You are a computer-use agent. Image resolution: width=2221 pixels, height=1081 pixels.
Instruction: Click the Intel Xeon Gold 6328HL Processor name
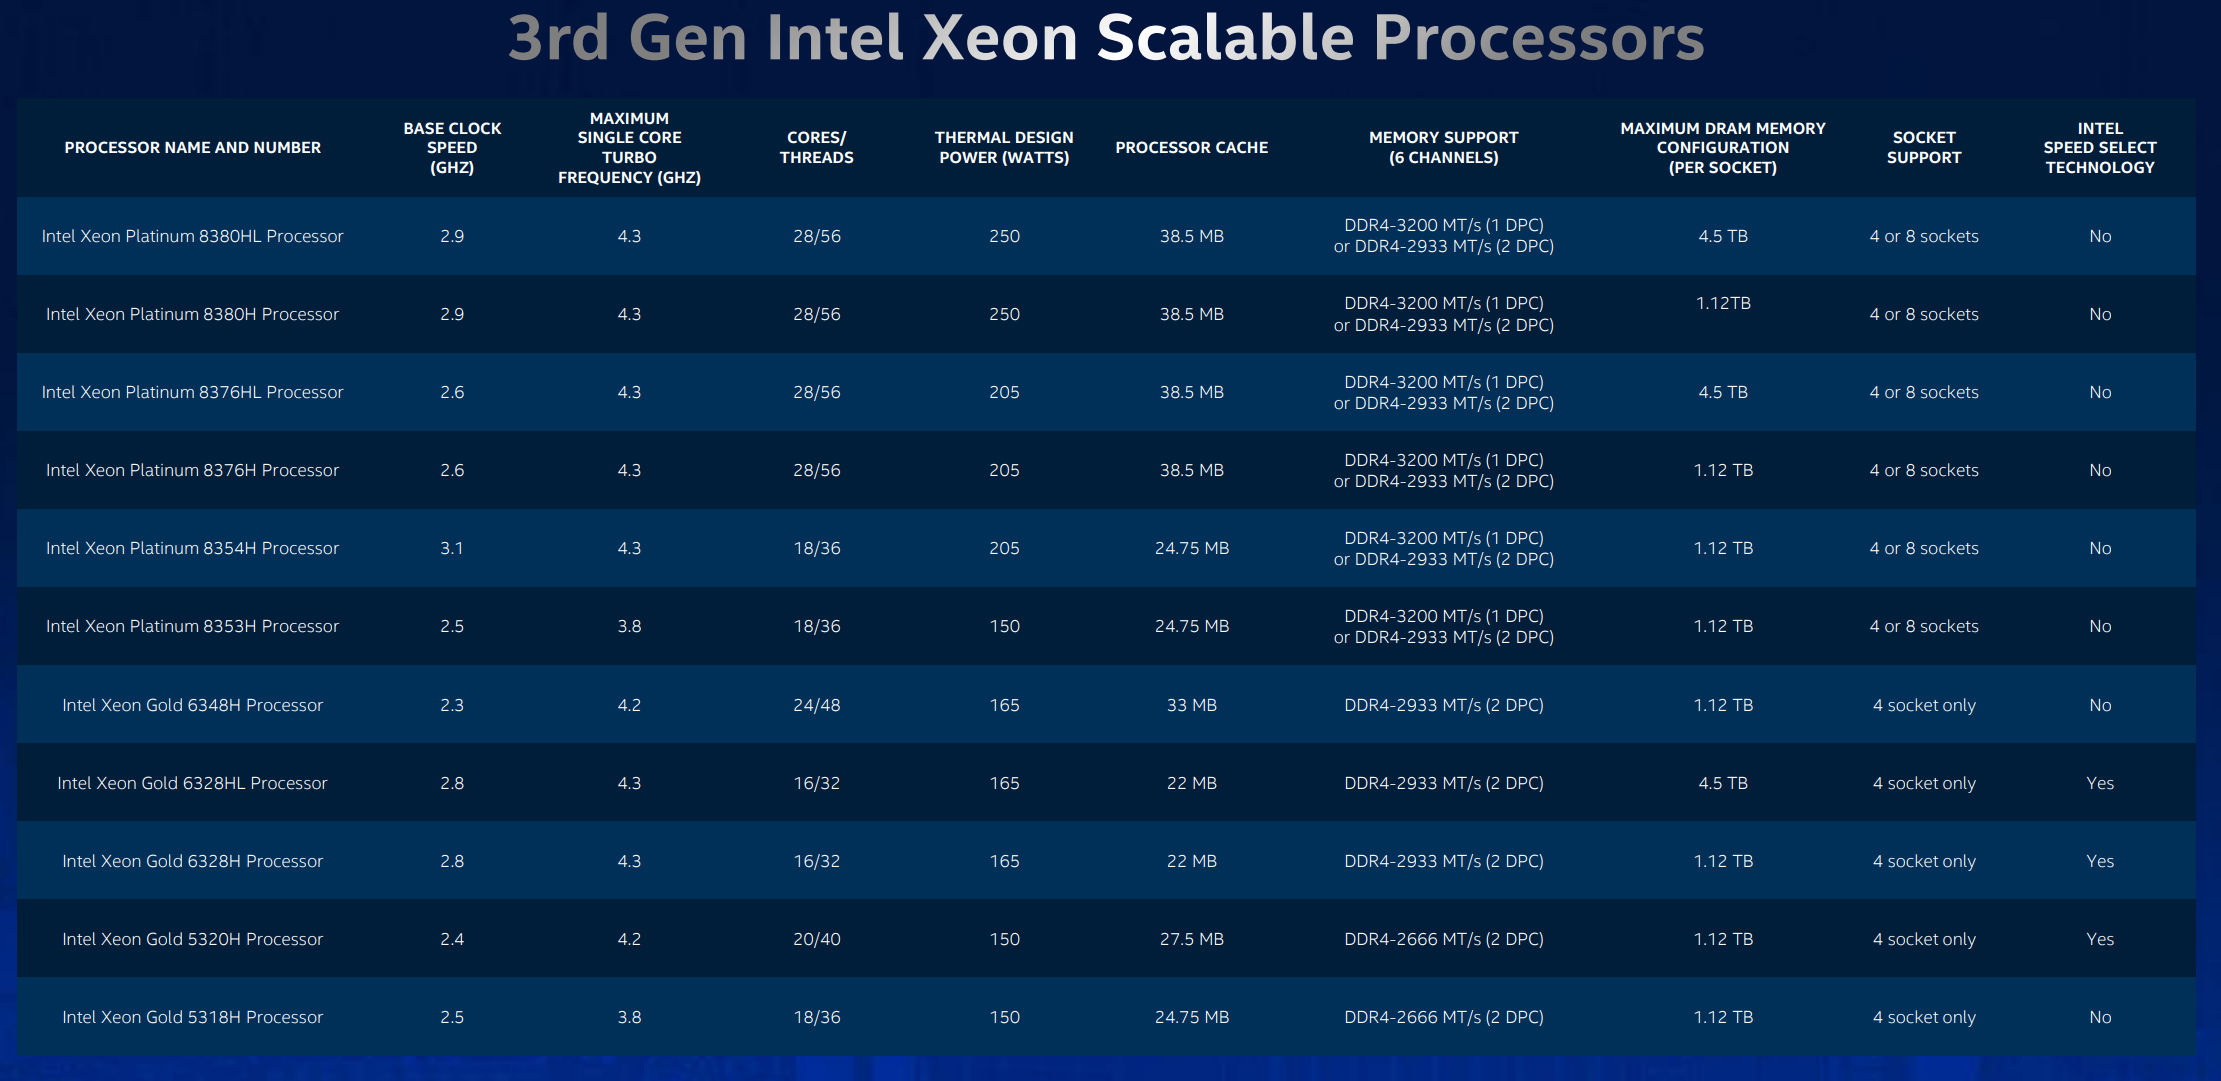coord(193,783)
